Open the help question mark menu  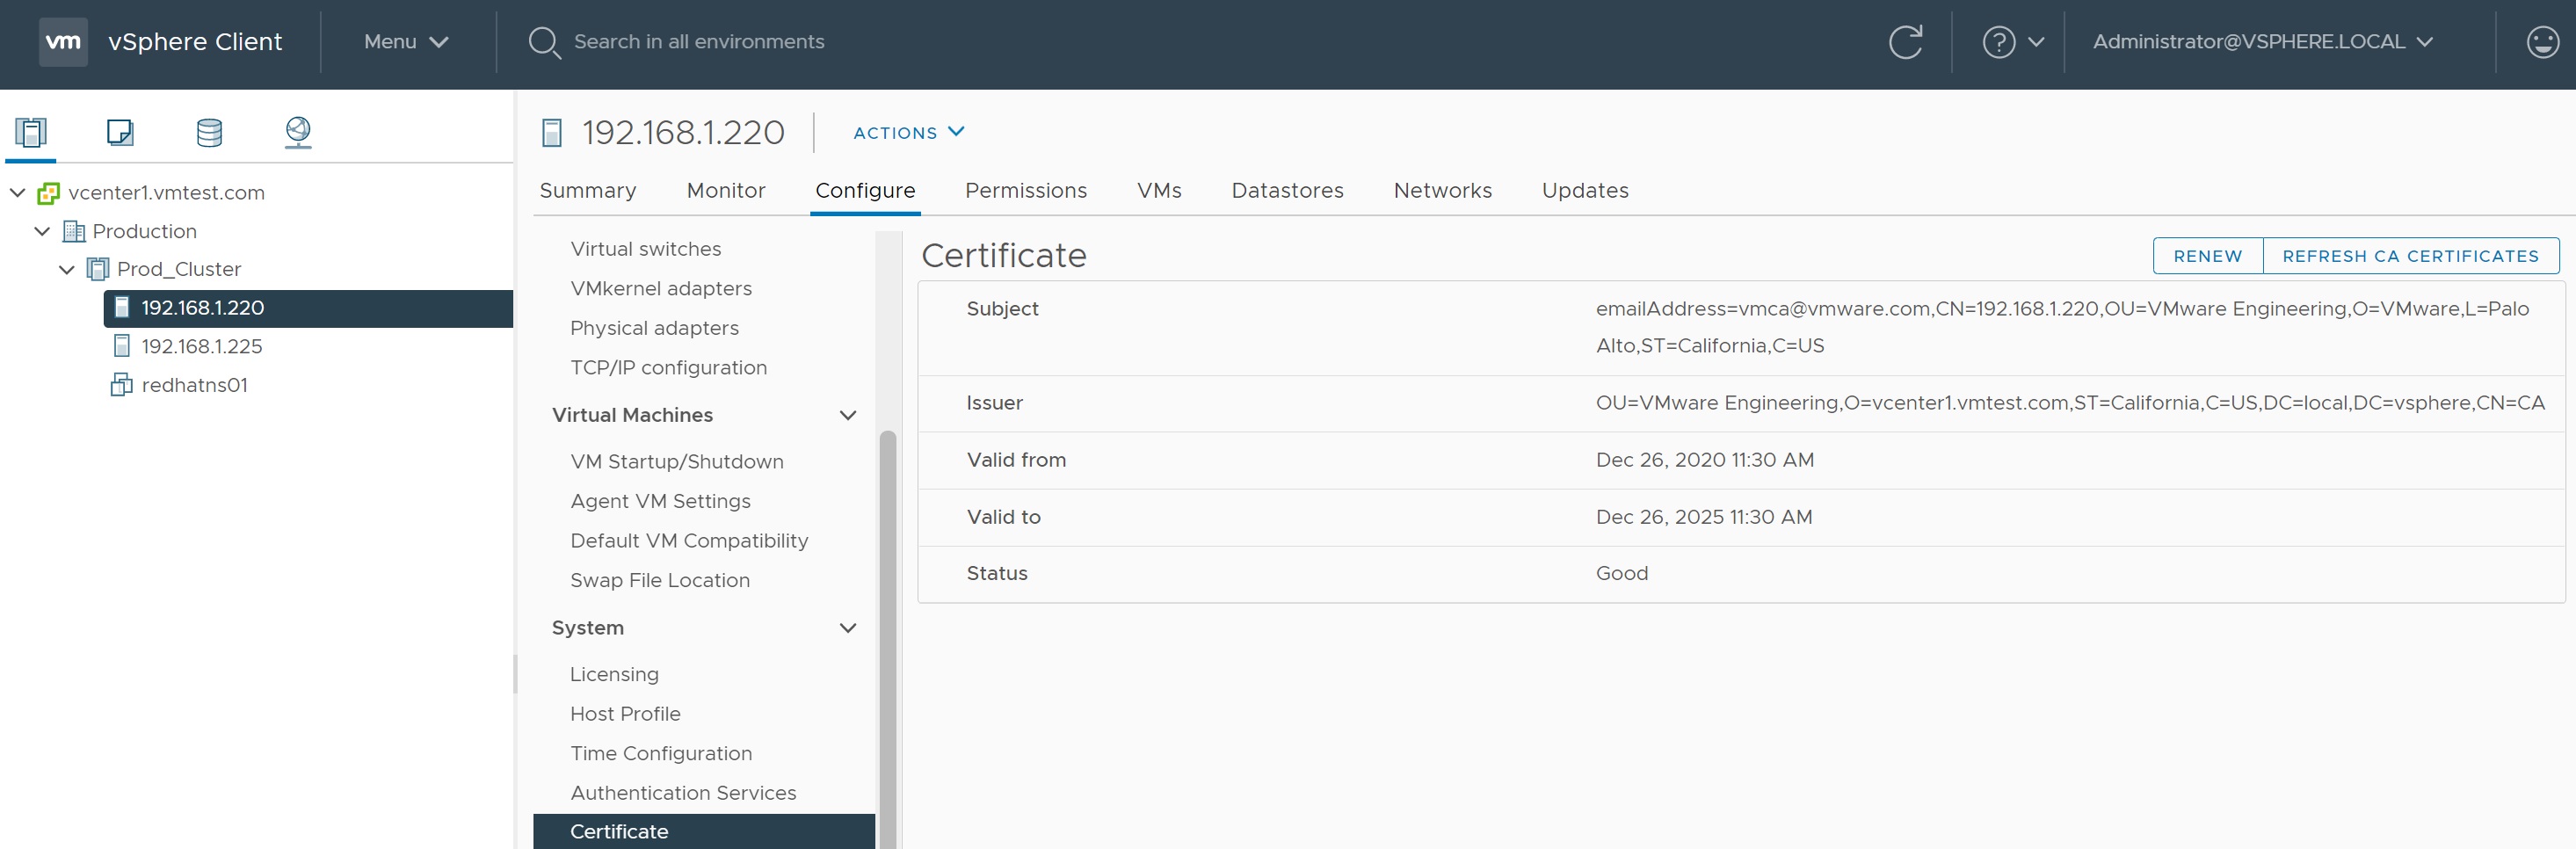(2011, 42)
